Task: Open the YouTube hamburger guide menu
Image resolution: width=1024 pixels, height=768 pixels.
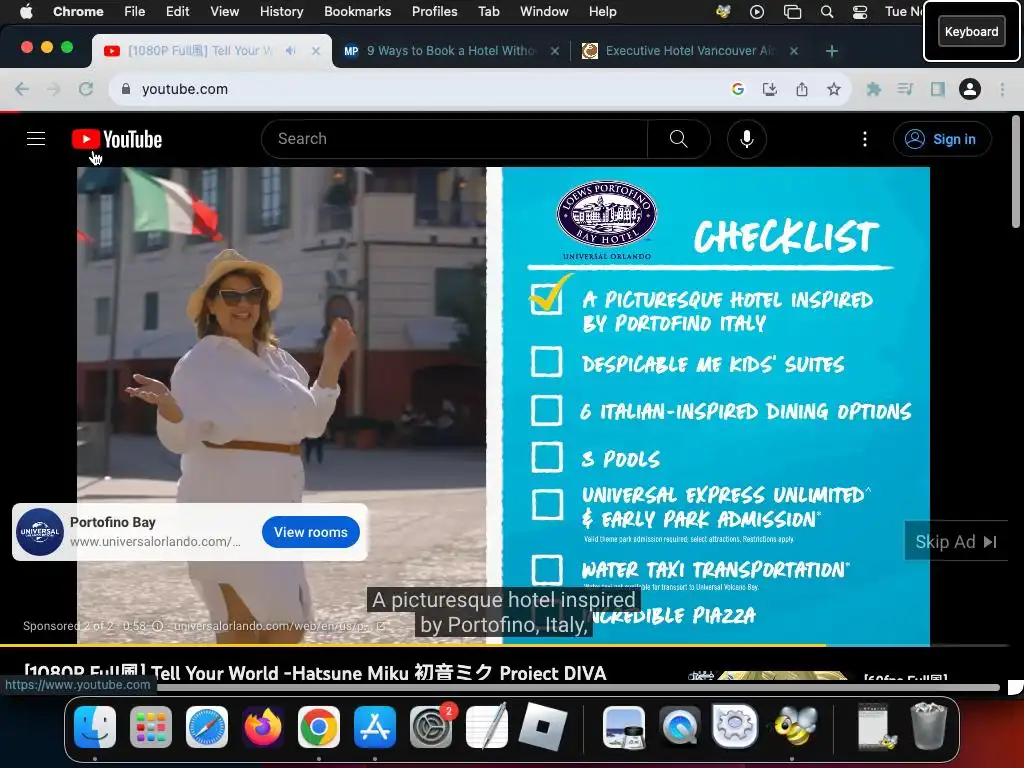Action: (x=36, y=138)
